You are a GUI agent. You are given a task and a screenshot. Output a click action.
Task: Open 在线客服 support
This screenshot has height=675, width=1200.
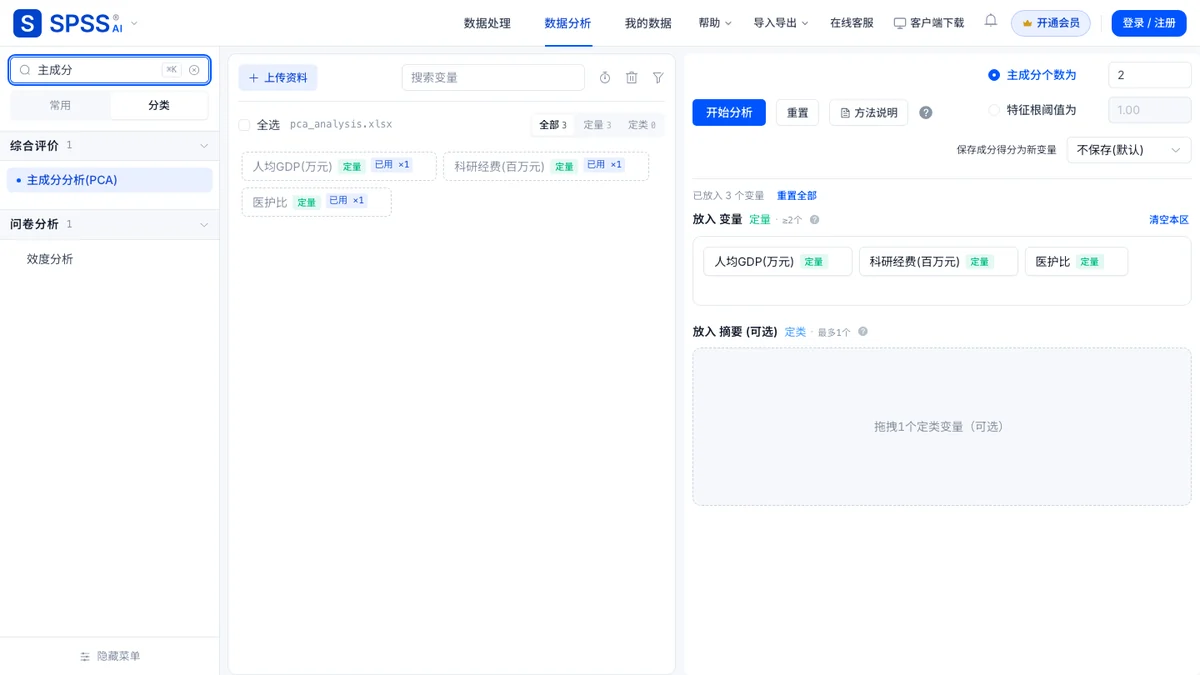point(851,23)
